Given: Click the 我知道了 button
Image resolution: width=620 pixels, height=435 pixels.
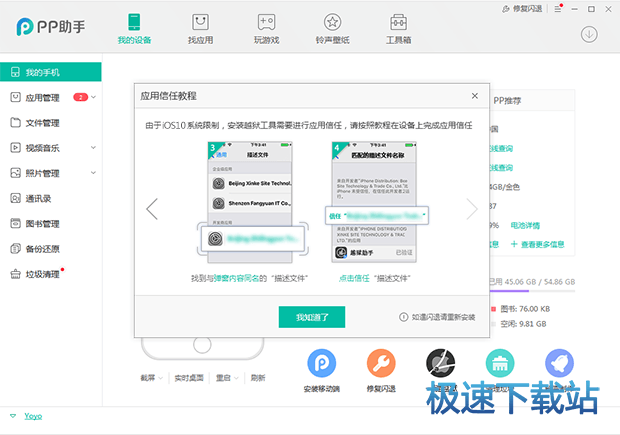Looking at the screenshot, I should 312,317.
